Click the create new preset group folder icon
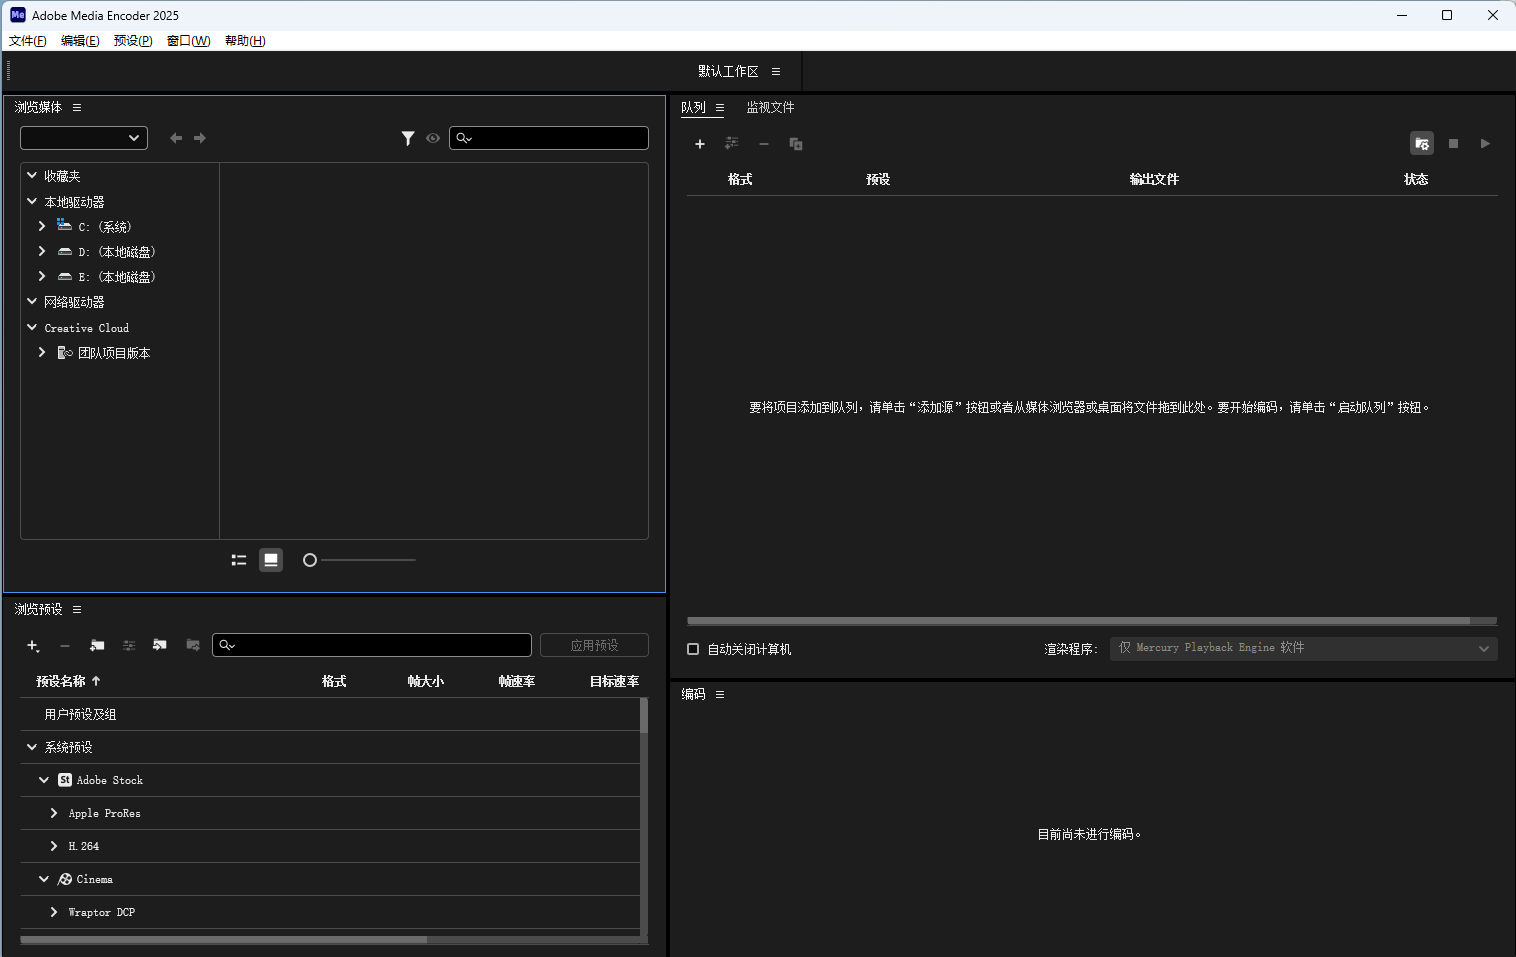The image size is (1516, 957). coord(97,646)
